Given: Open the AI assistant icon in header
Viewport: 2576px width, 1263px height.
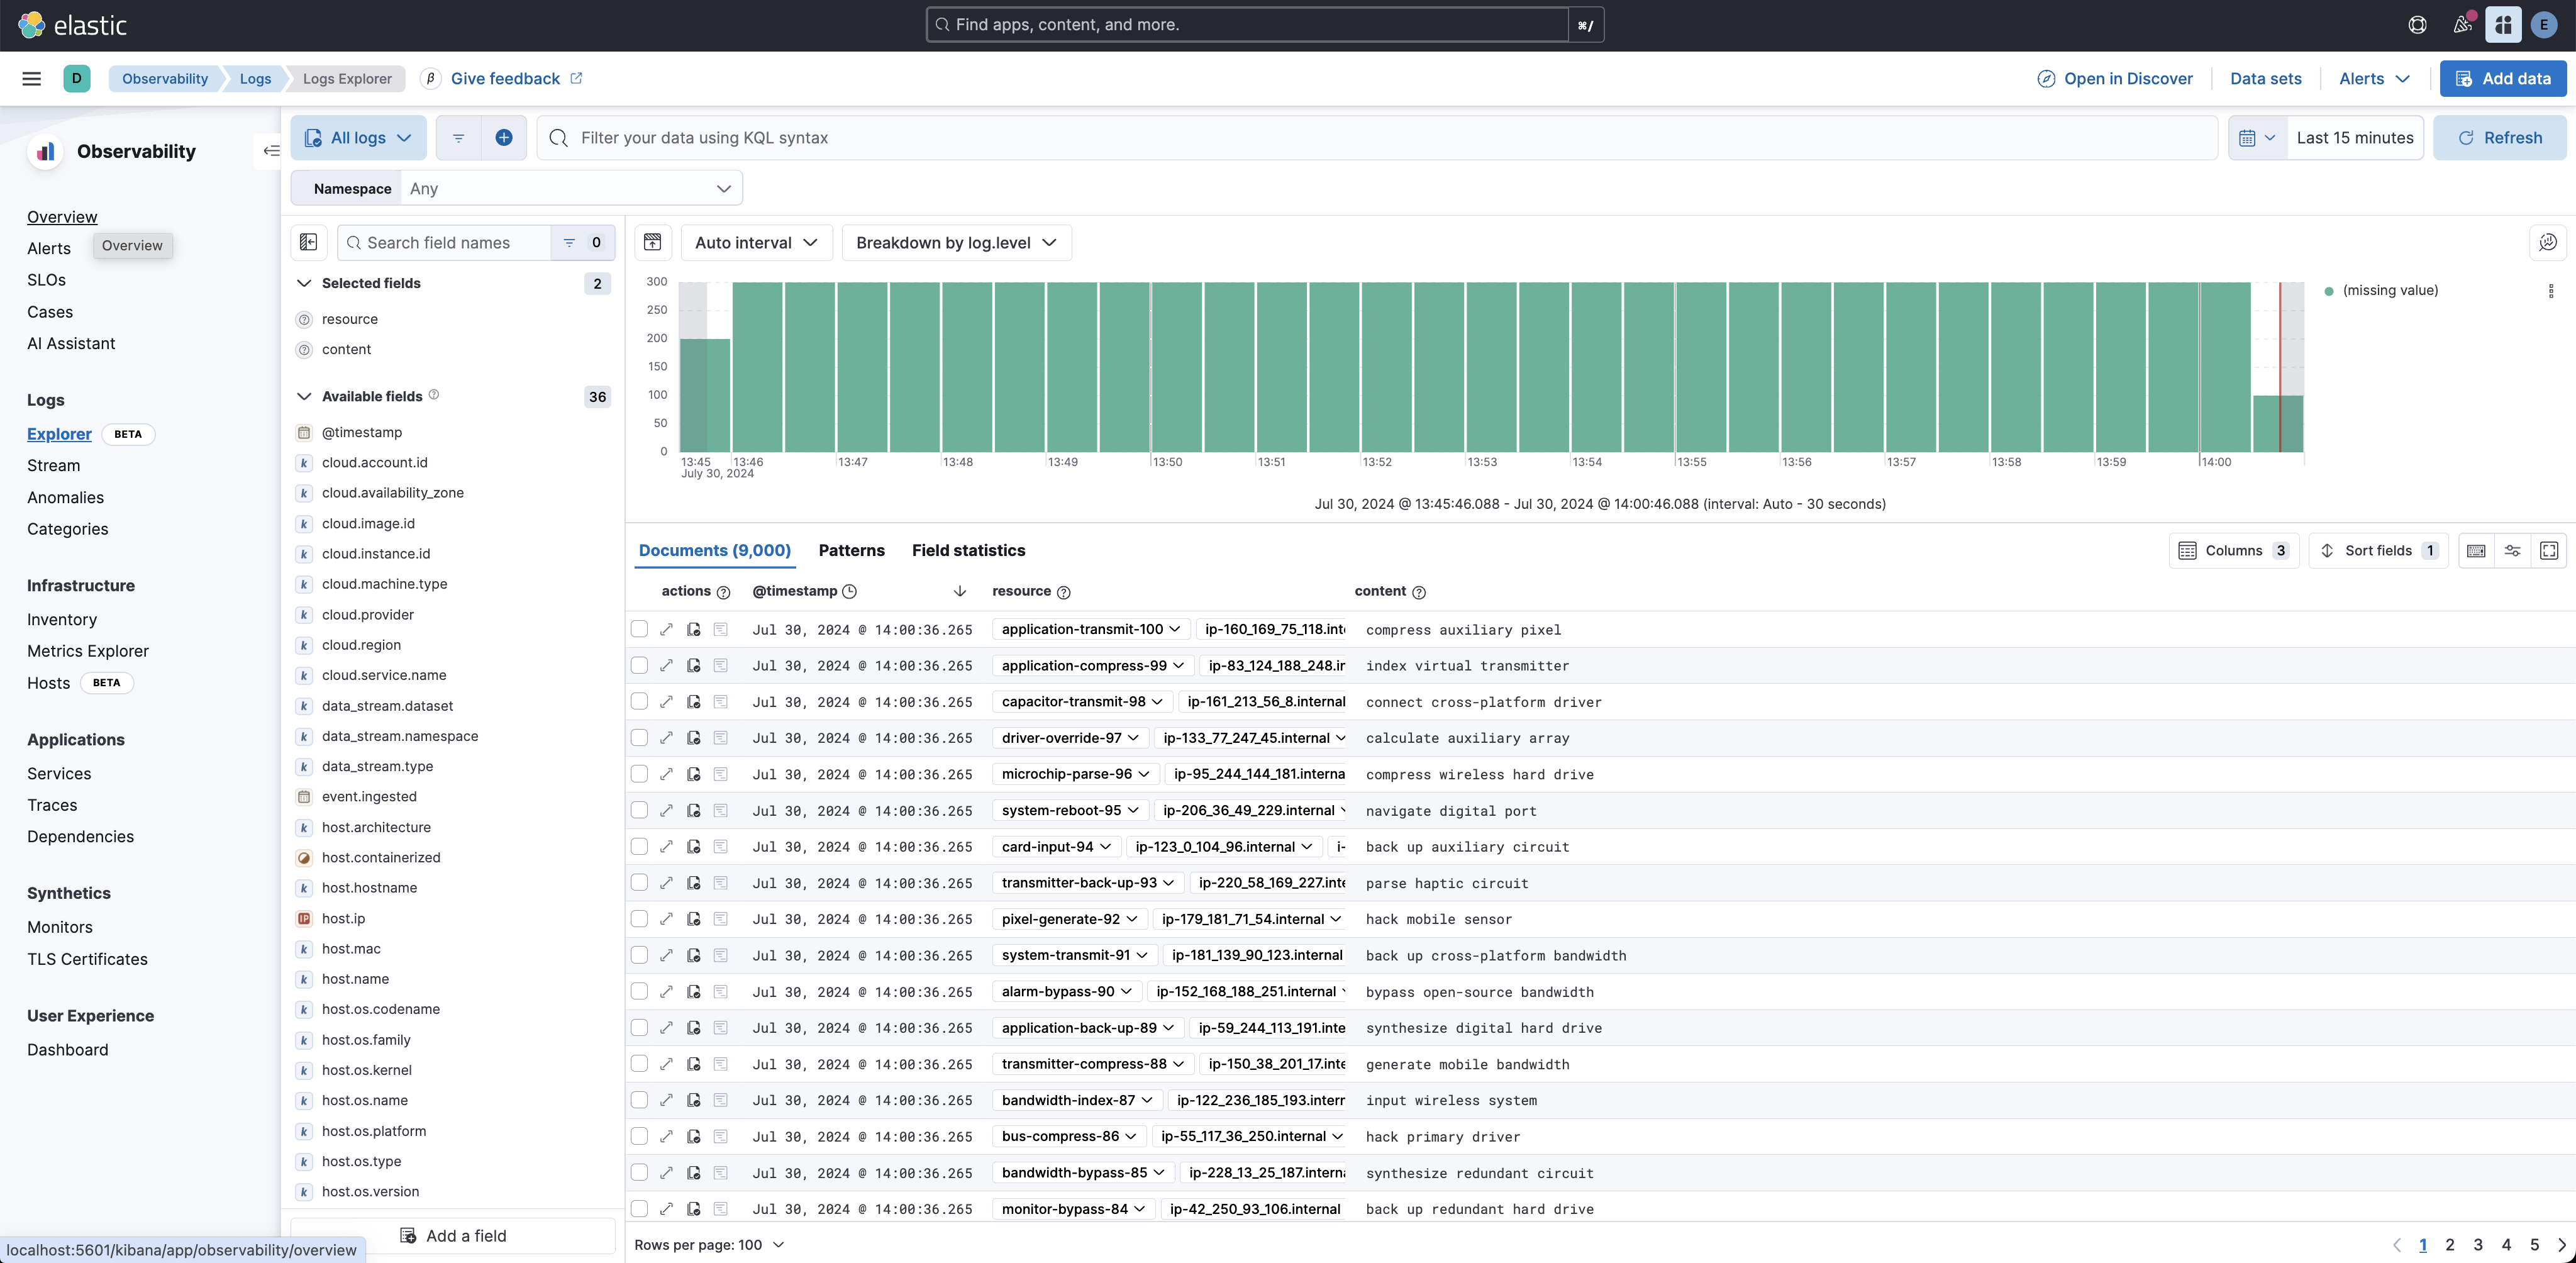Looking at the screenshot, I should 2503,25.
